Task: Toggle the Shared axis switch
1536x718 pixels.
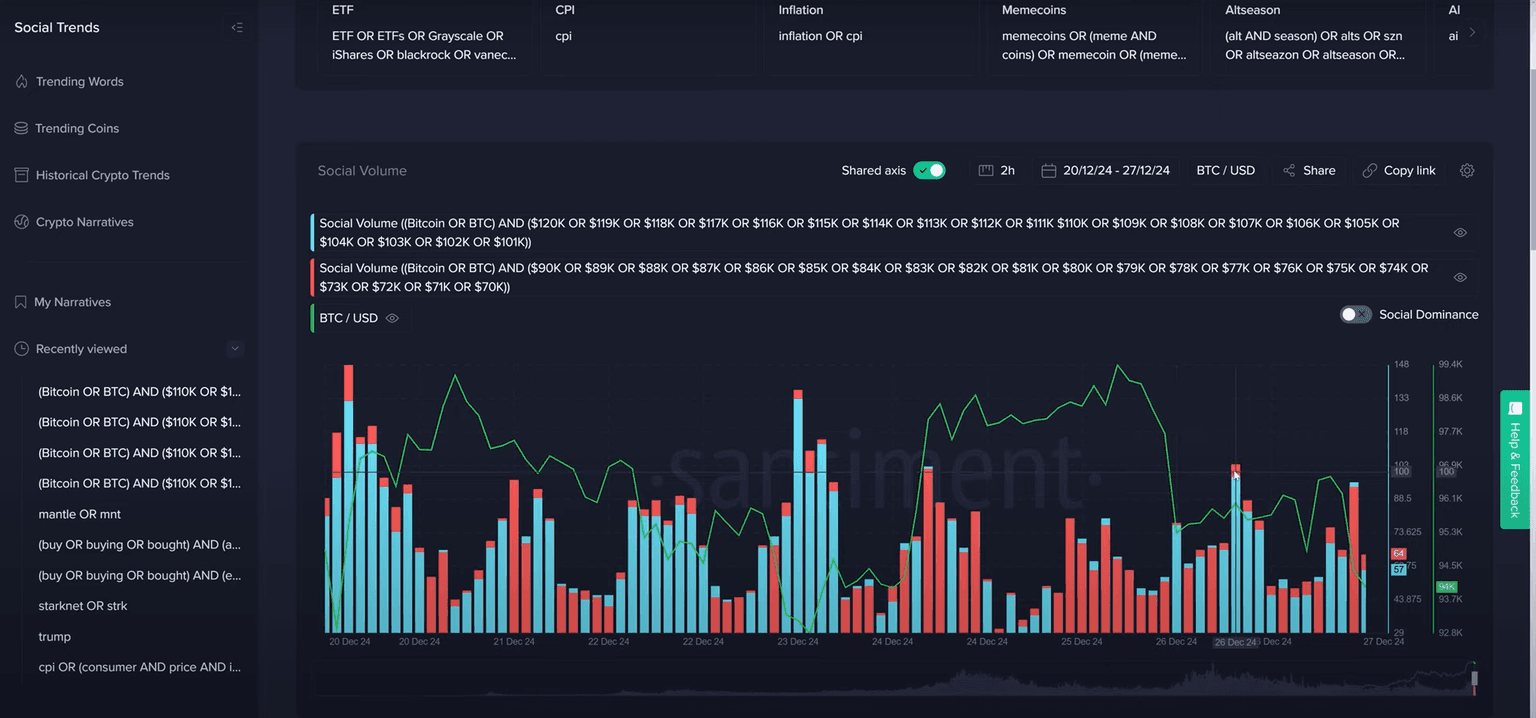Action: (x=929, y=171)
